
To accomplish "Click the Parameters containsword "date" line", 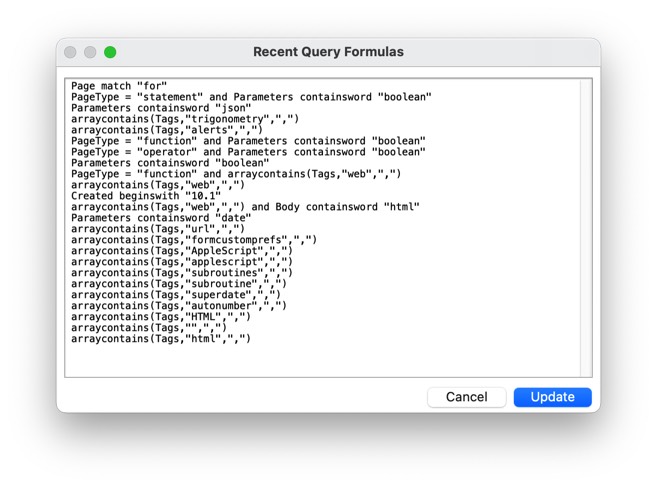I will (161, 218).
